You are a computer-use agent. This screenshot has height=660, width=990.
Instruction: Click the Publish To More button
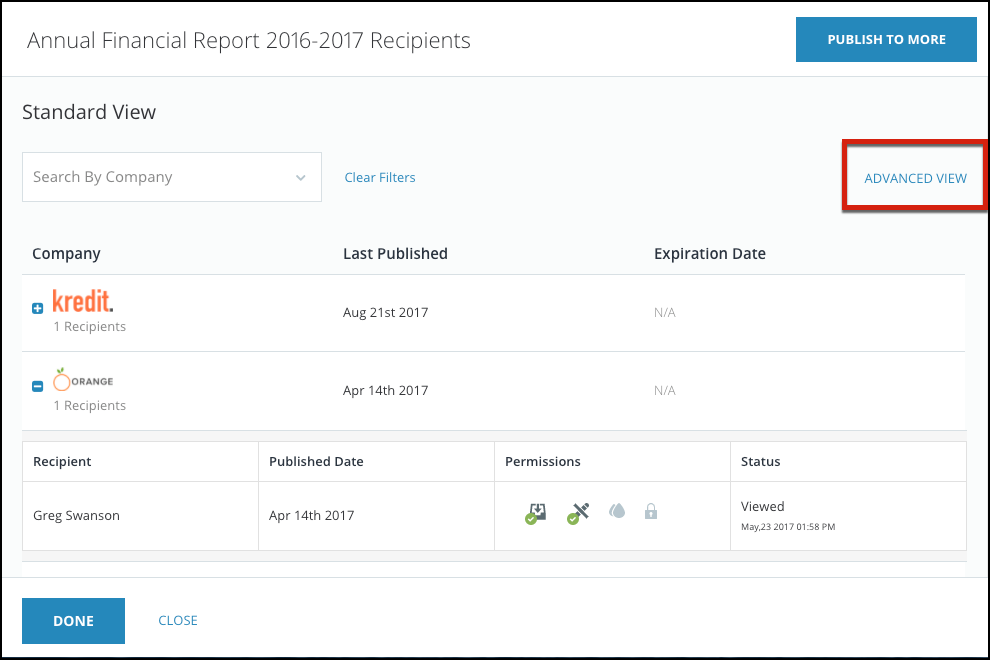(886, 39)
